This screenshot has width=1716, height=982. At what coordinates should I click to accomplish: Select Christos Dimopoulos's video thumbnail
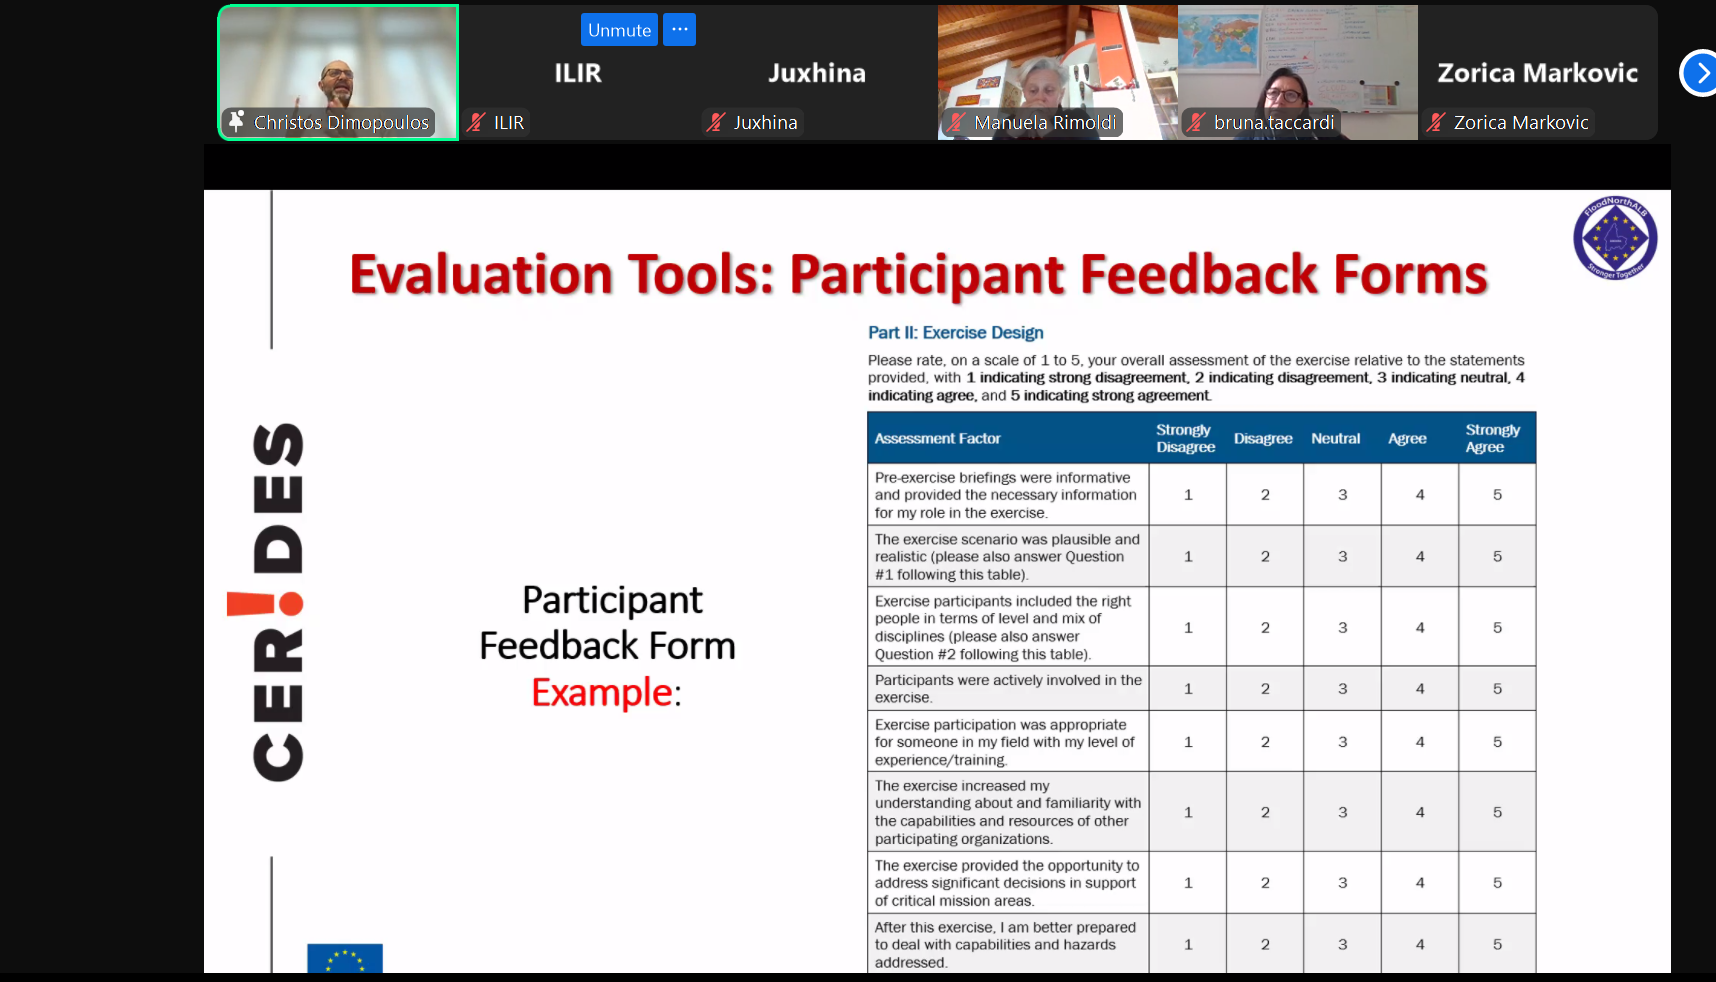[338, 73]
